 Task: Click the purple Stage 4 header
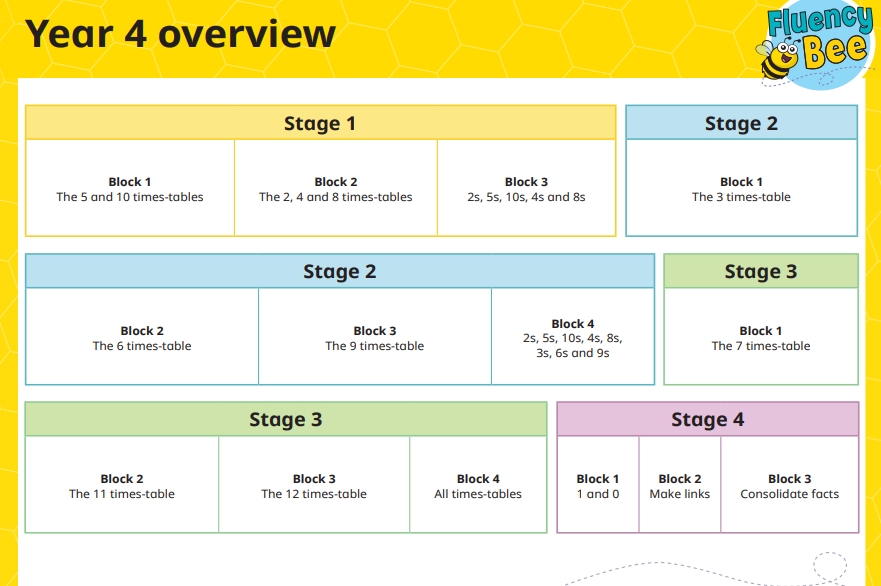tap(708, 419)
